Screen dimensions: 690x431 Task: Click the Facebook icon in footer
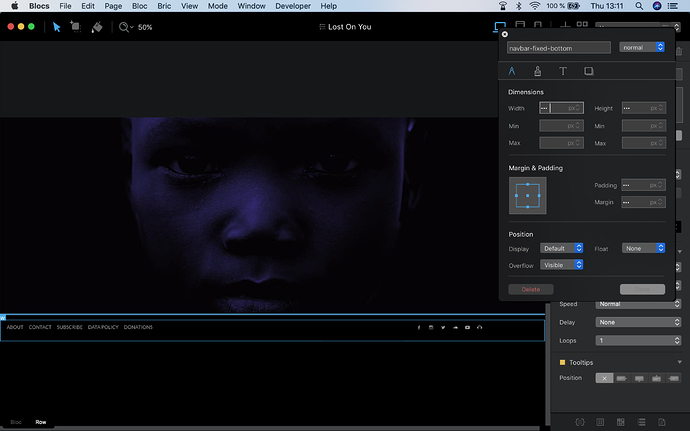point(418,327)
